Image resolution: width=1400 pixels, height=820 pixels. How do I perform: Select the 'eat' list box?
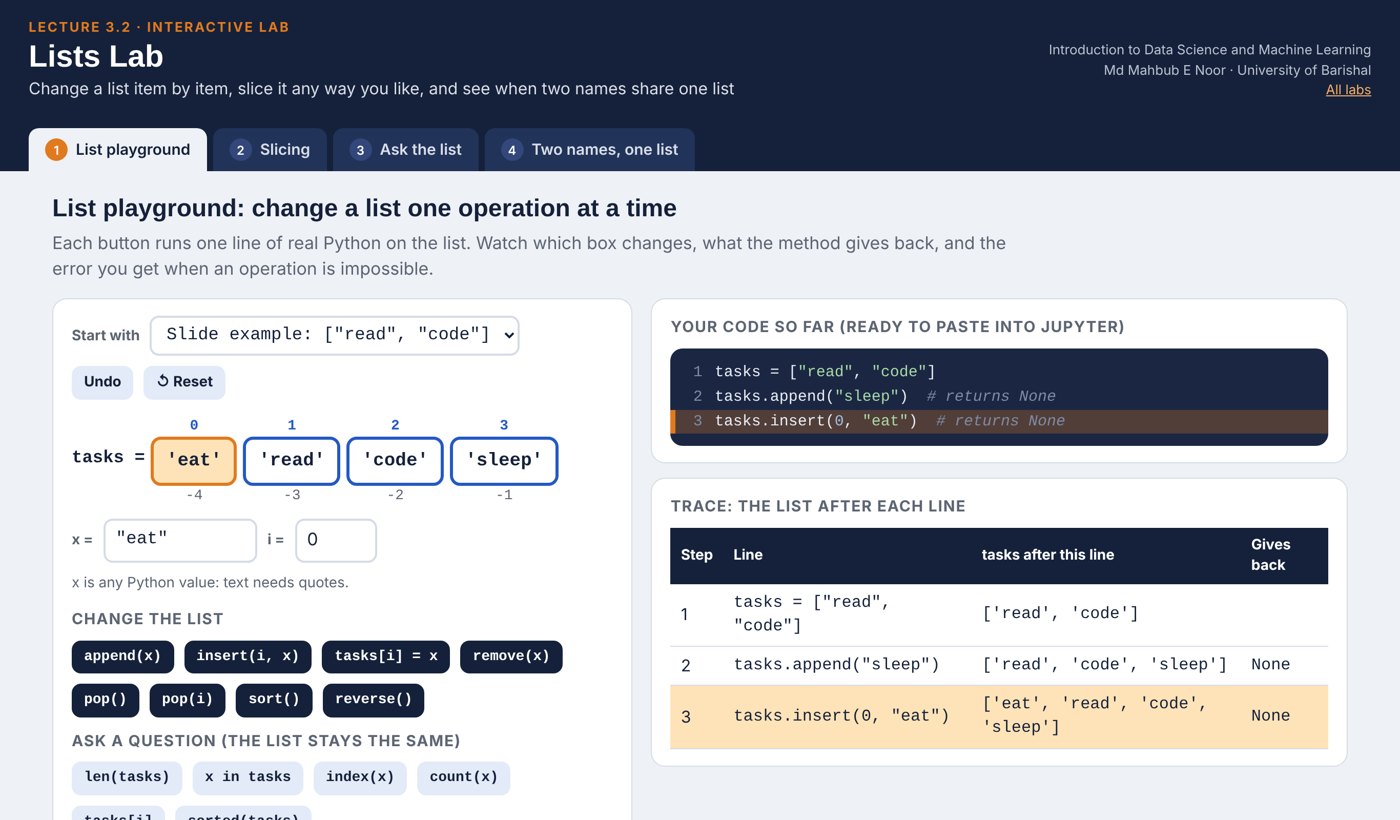point(194,461)
